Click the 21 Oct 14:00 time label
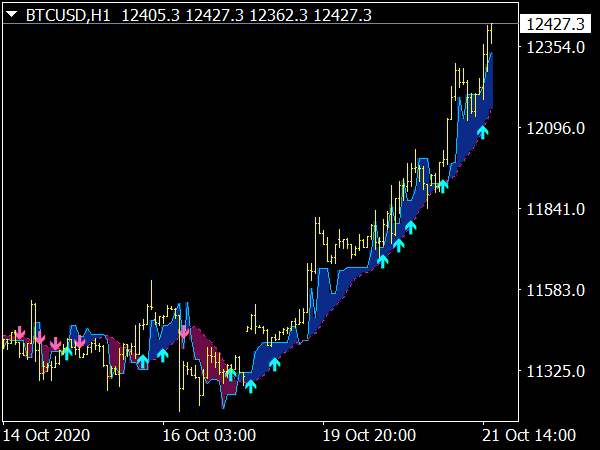This screenshot has height=450, width=600. point(529,435)
